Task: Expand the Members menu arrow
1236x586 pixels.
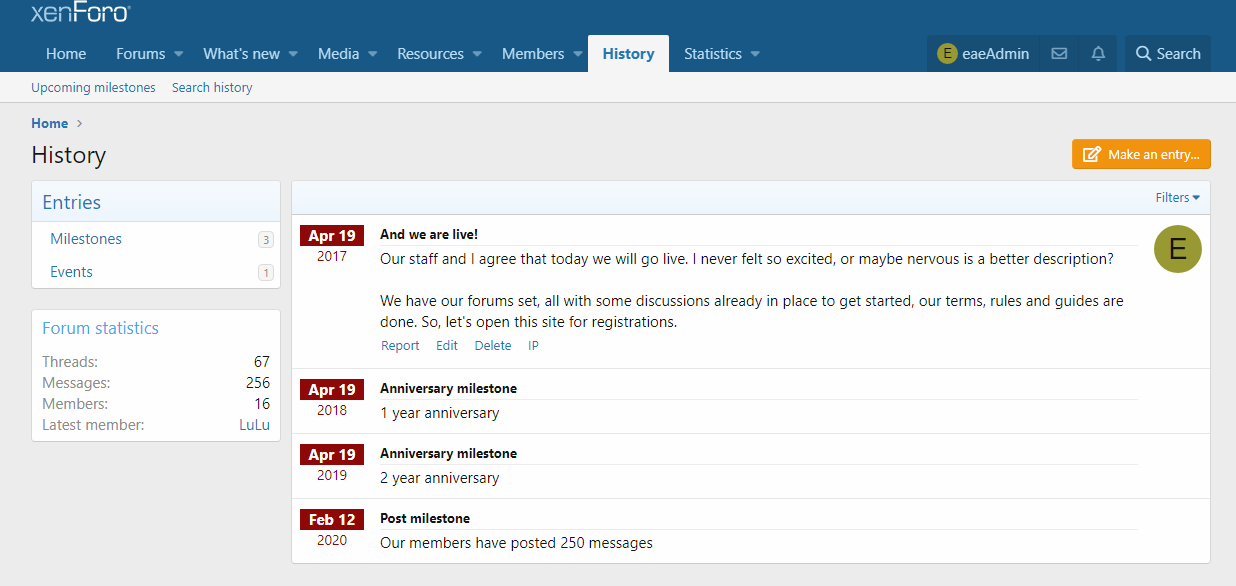Action: click(578, 54)
